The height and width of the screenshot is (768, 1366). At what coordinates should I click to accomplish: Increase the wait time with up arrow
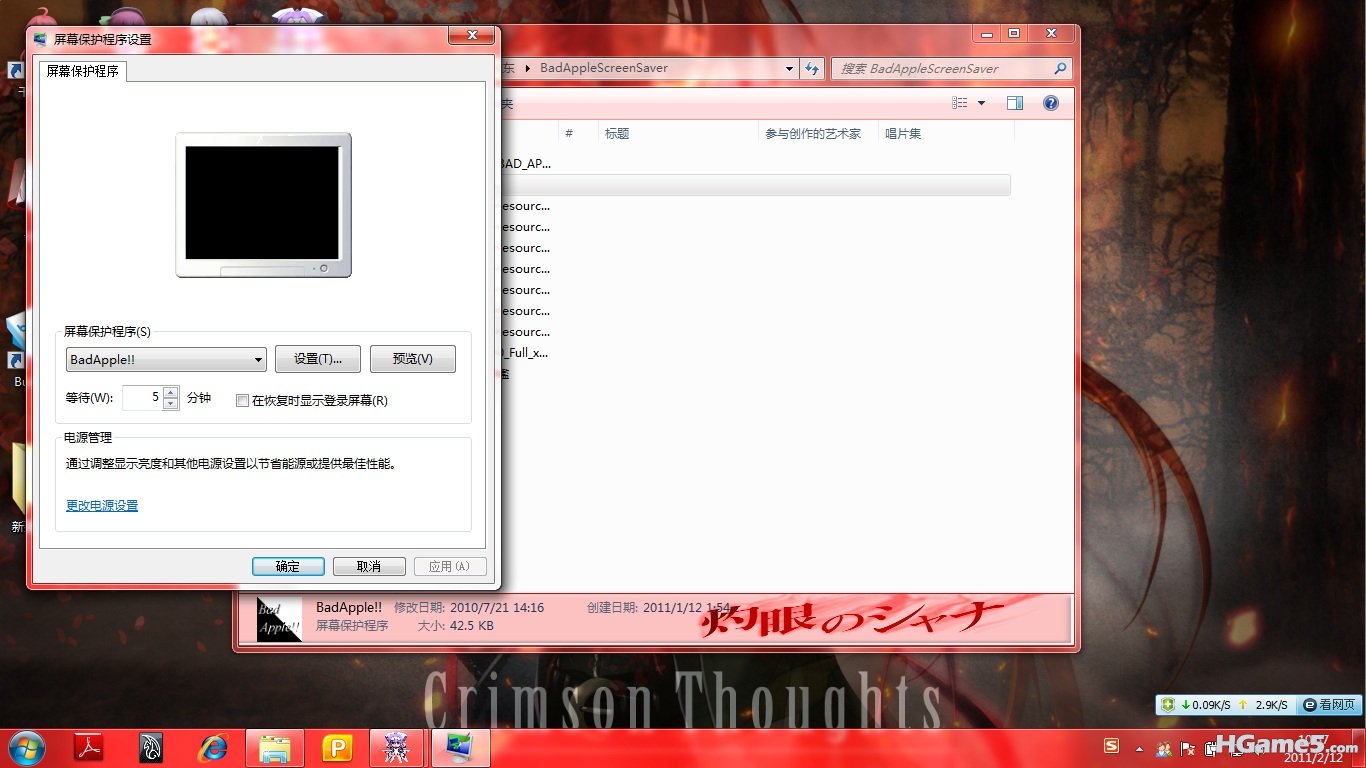point(171,392)
